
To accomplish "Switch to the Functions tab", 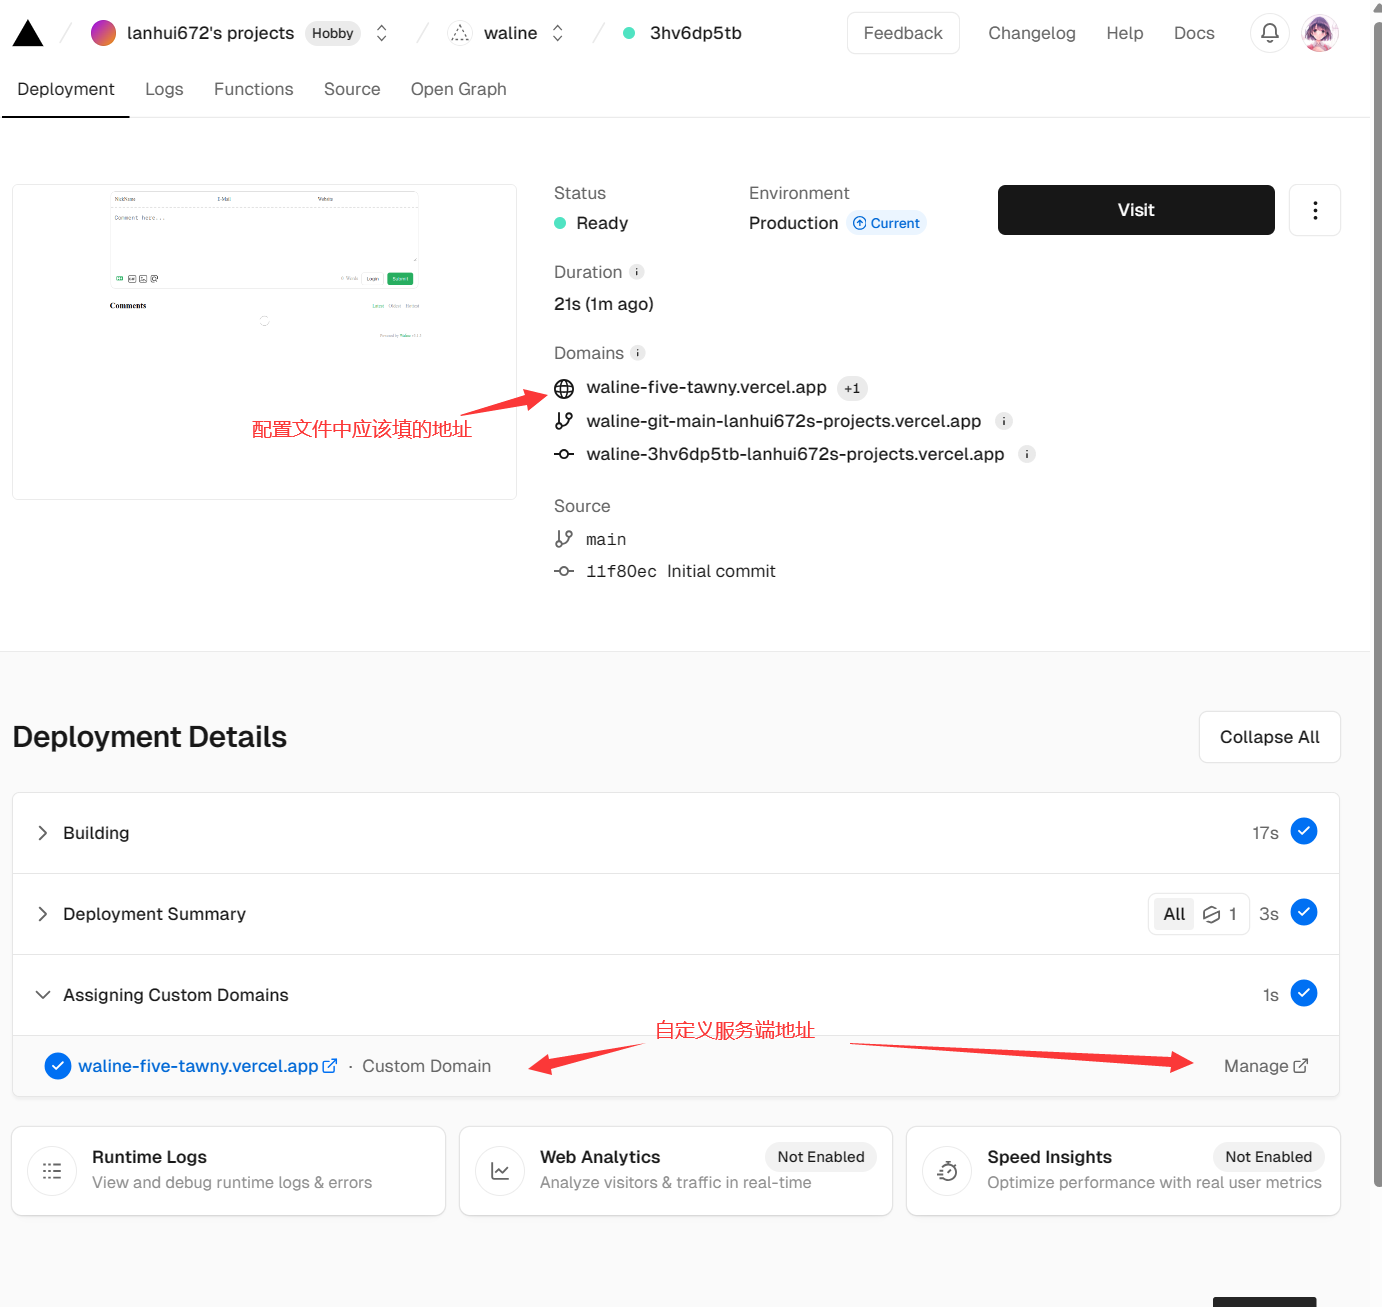I will click(x=253, y=89).
